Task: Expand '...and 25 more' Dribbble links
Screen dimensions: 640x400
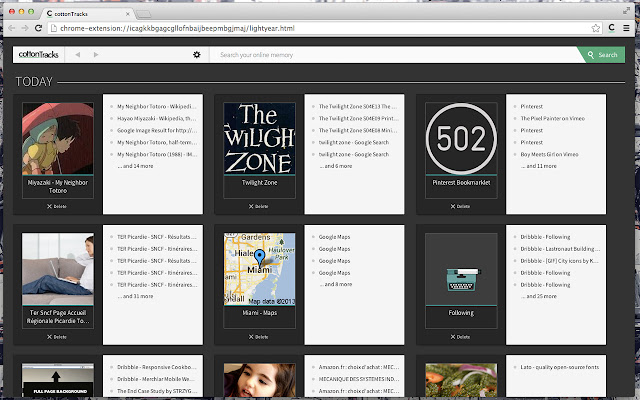Action: [539, 296]
